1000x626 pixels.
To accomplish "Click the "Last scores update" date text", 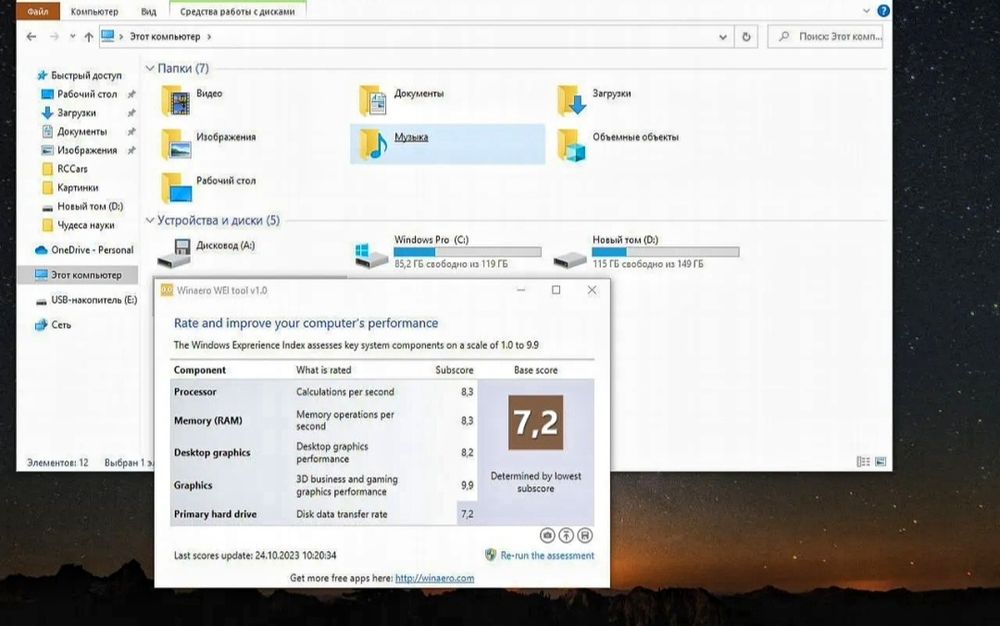I will [255, 555].
